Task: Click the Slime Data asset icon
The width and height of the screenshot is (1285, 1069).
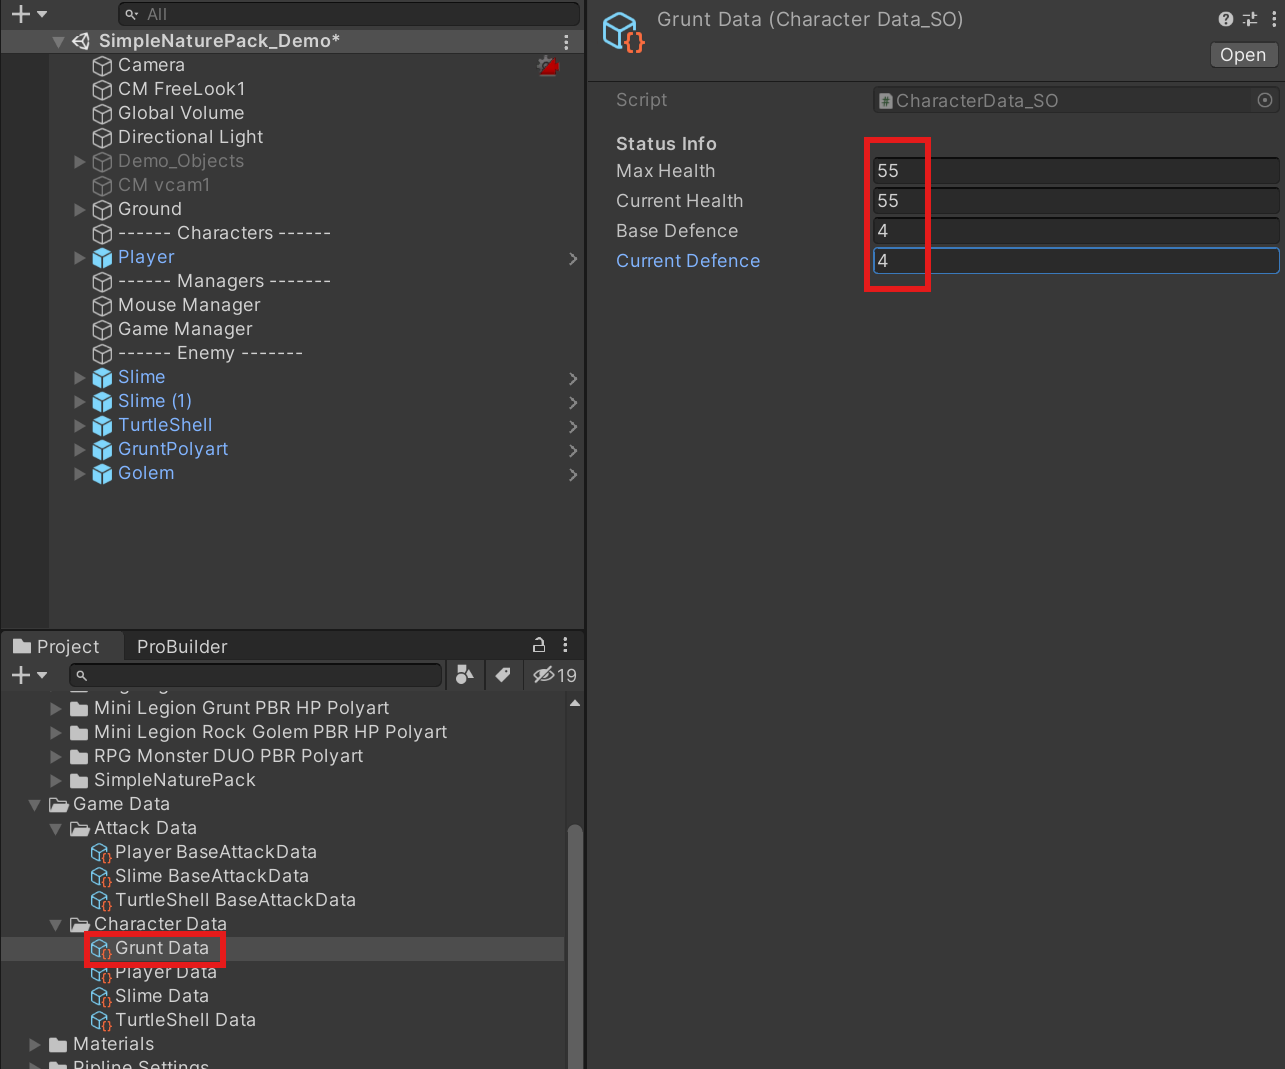Action: tap(101, 997)
